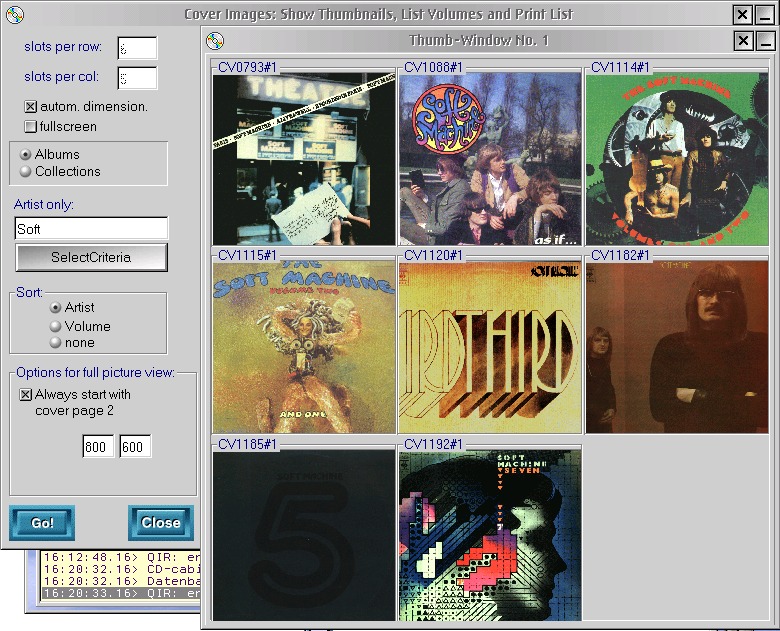The width and height of the screenshot is (780, 631).
Task: Click the SelectCriteria button
Action: pos(92,257)
